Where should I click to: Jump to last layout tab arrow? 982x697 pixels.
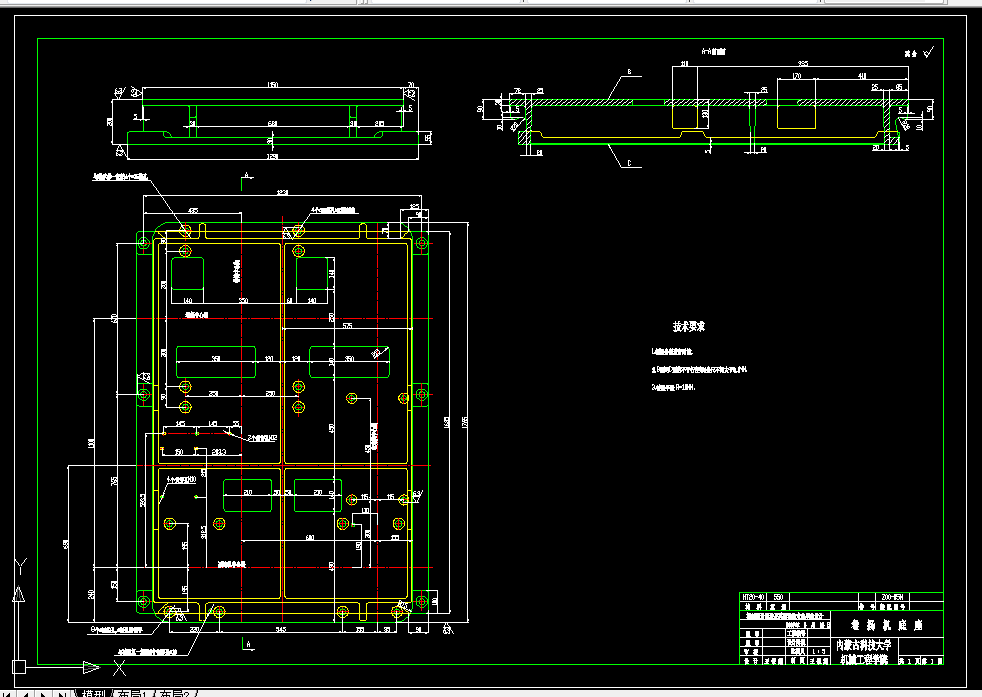coord(61,693)
